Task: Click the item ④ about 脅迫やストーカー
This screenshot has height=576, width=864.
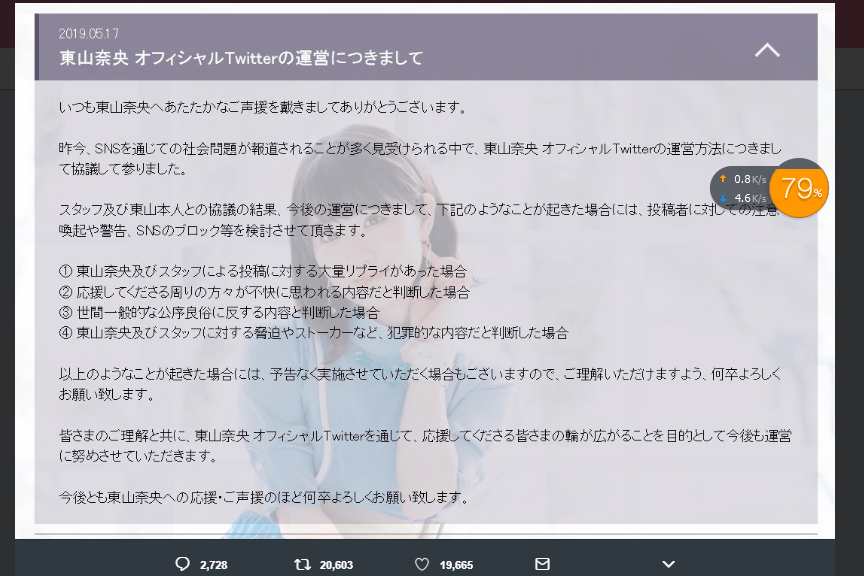Action: (x=314, y=333)
